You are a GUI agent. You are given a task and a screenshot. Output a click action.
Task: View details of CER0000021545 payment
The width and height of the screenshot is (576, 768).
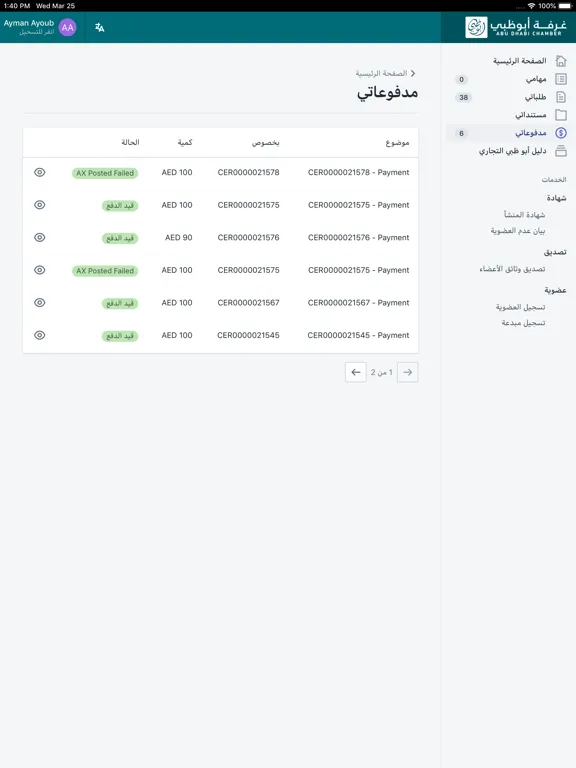click(40, 335)
